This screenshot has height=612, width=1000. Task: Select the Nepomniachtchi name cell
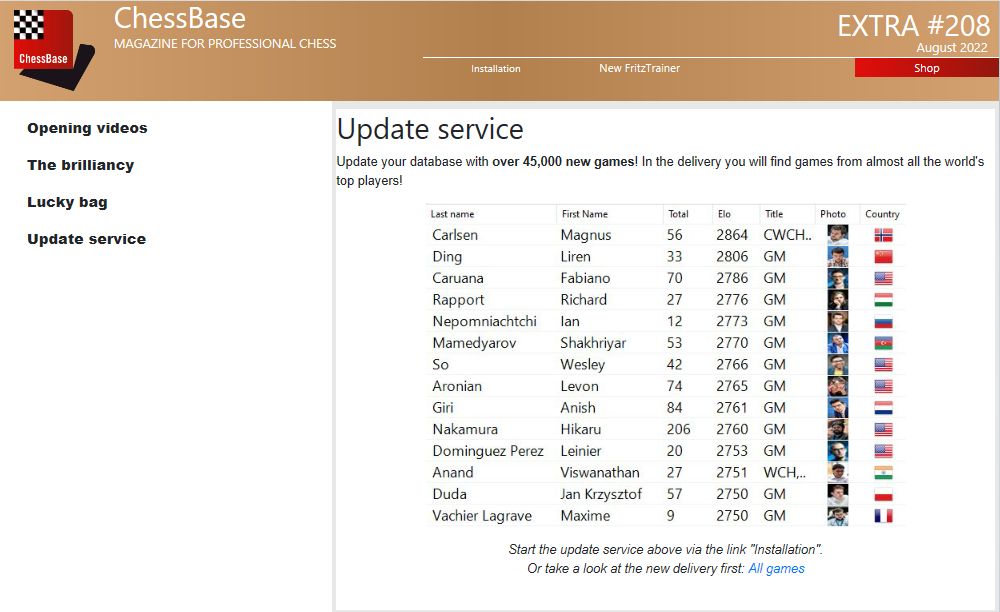pyautogui.click(x=484, y=321)
